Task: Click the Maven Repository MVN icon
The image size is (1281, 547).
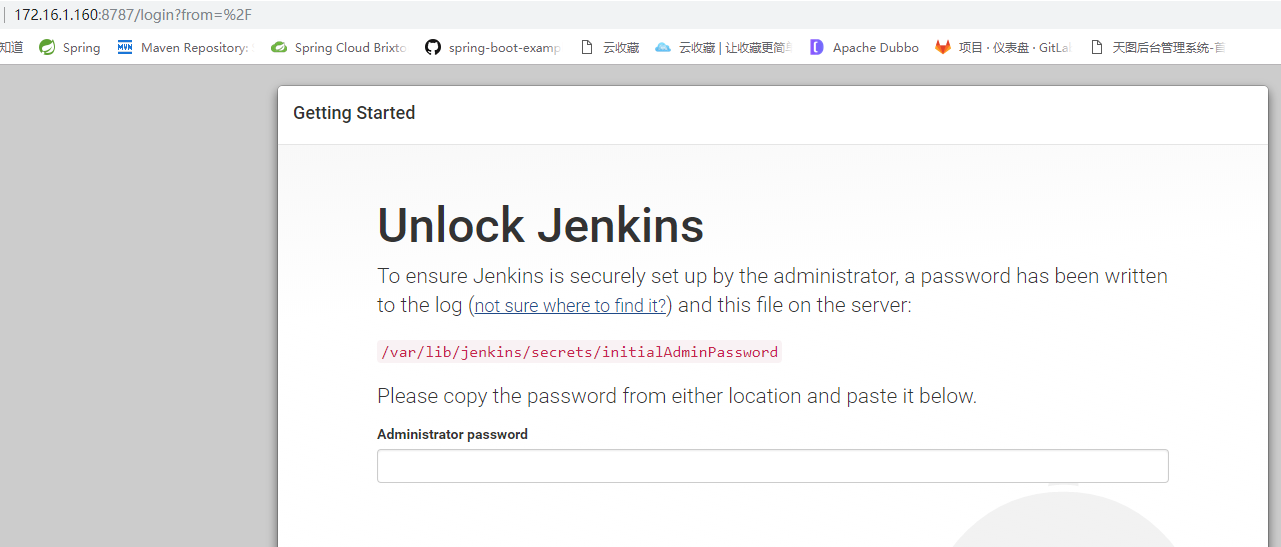Action: tap(125, 47)
